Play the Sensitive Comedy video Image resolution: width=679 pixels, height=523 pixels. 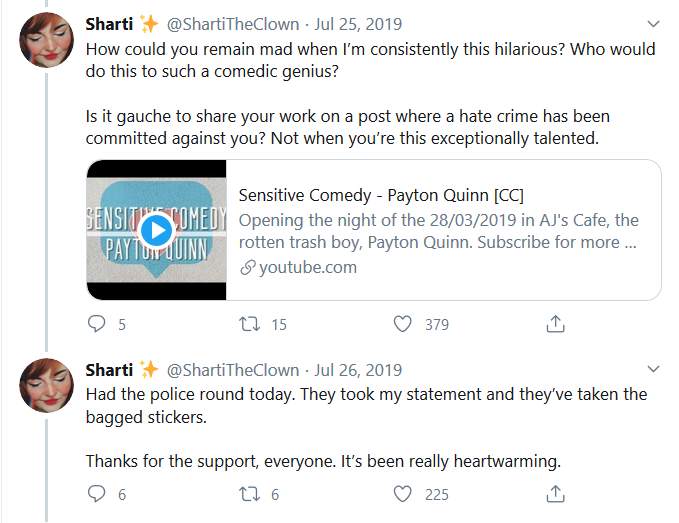tap(156, 230)
